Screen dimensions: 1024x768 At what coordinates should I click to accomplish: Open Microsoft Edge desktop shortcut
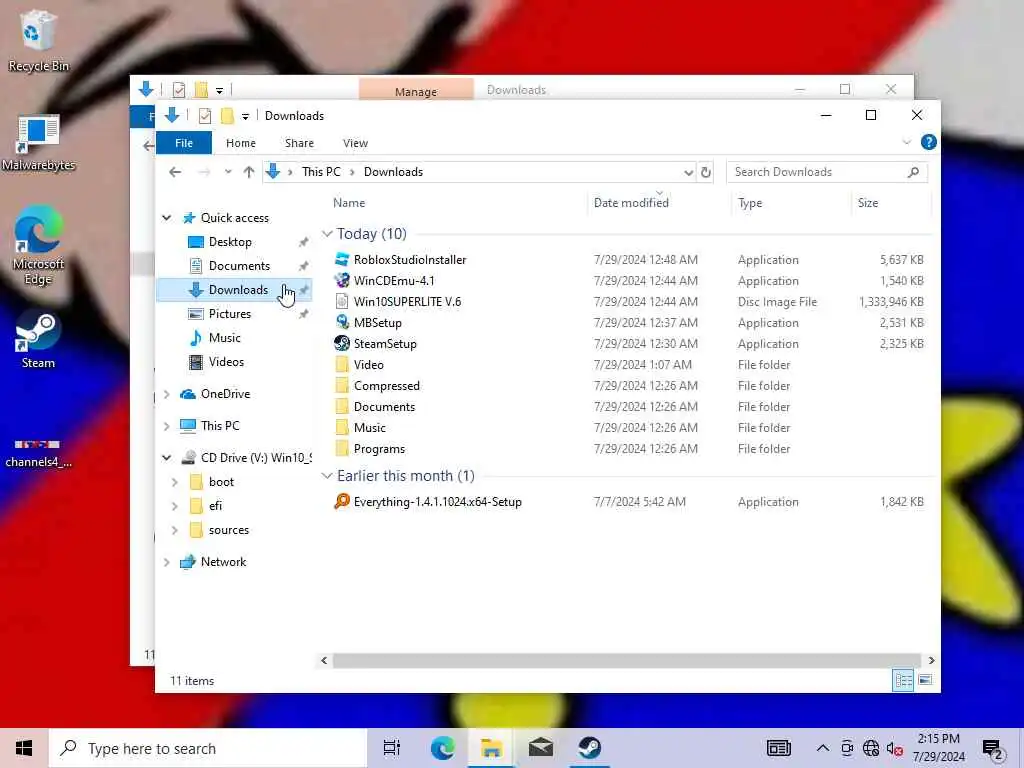click(38, 246)
